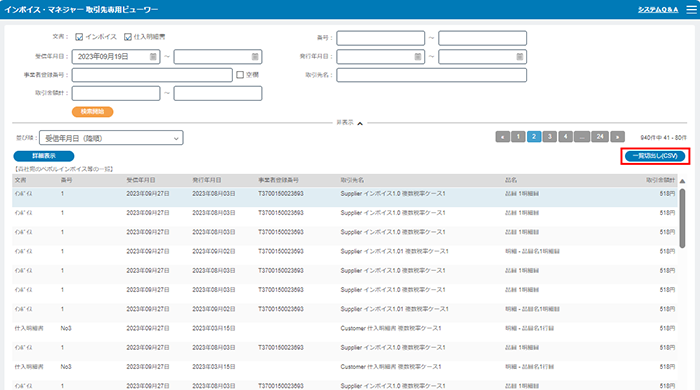Viewport: 700px width, 390px height.
Task: Click the 受信年月日 column header
Action: point(141,180)
